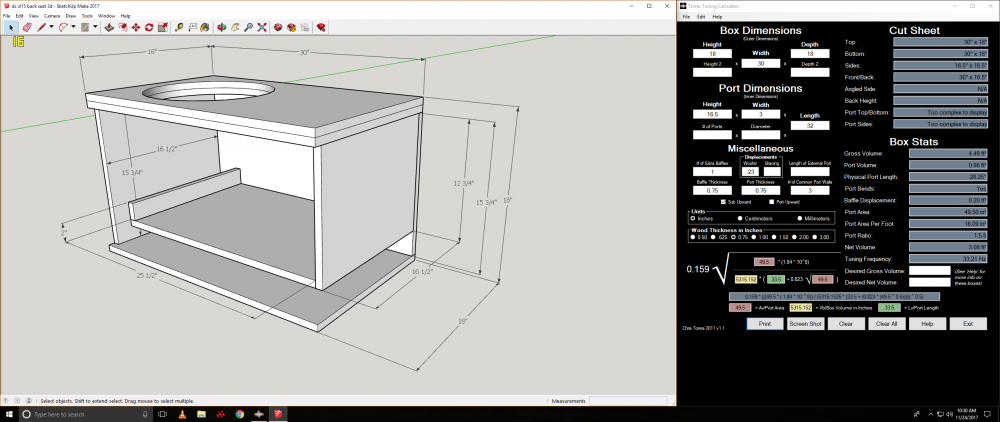
Task: Select the Centimeters units option
Action: click(740, 219)
